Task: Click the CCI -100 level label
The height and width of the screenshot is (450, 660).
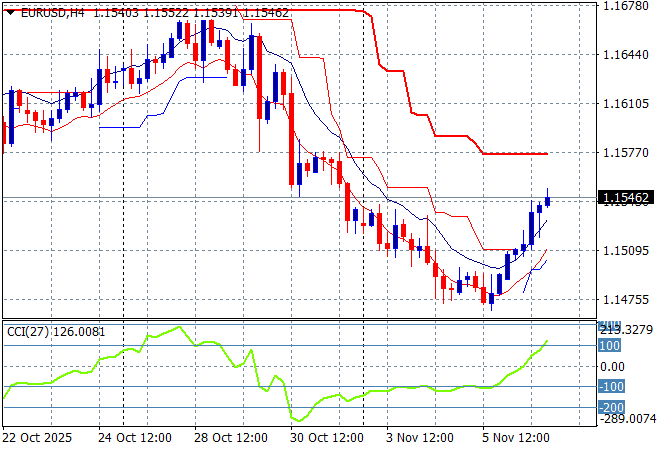Action: coord(611,387)
